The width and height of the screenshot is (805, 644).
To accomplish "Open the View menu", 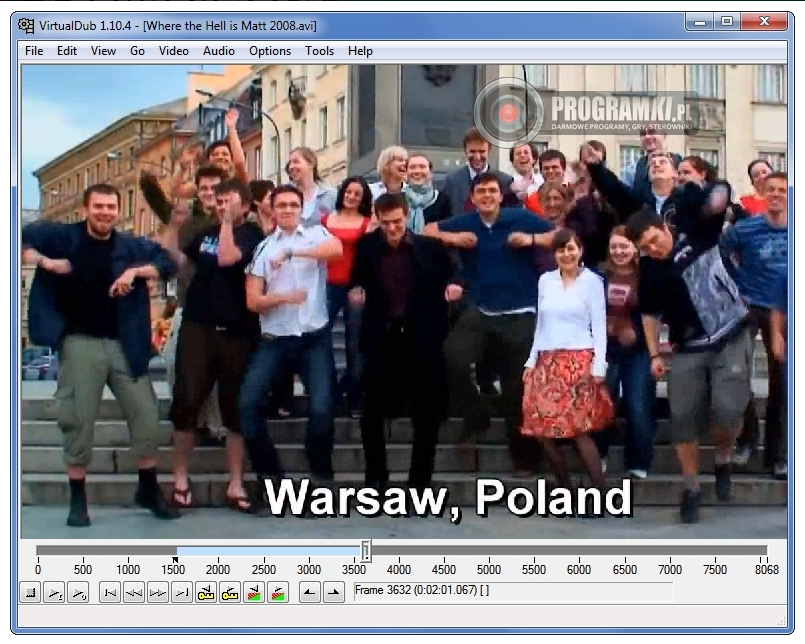I will point(103,51).
